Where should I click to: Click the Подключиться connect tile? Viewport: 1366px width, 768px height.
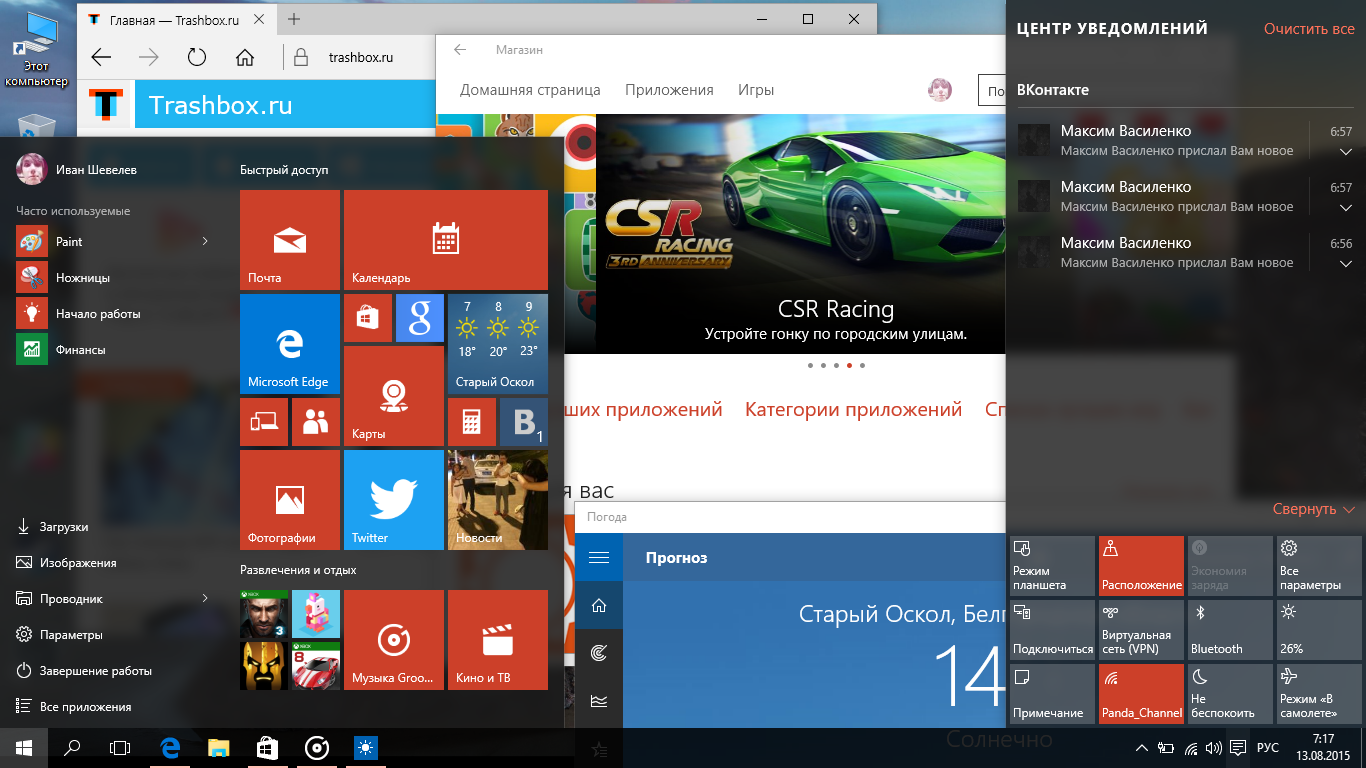(x=1053, y=629)
